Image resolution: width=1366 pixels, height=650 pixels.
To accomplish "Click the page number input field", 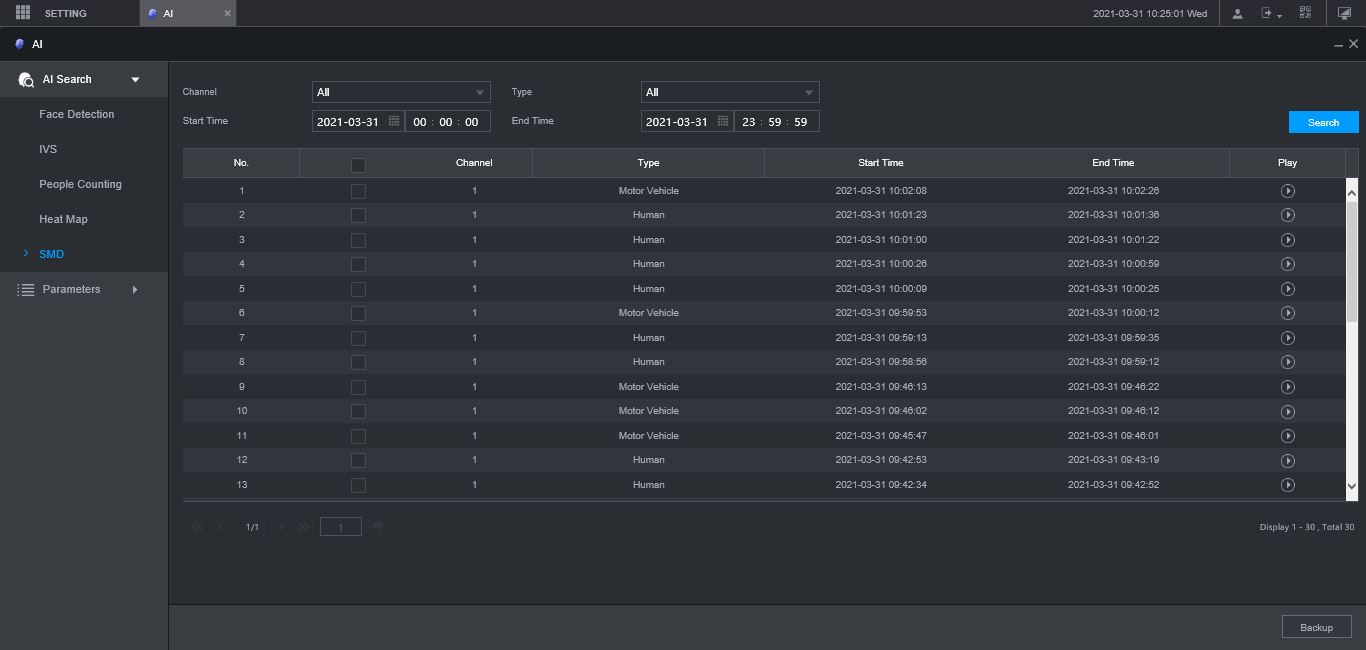I will [x=340, y=527].
